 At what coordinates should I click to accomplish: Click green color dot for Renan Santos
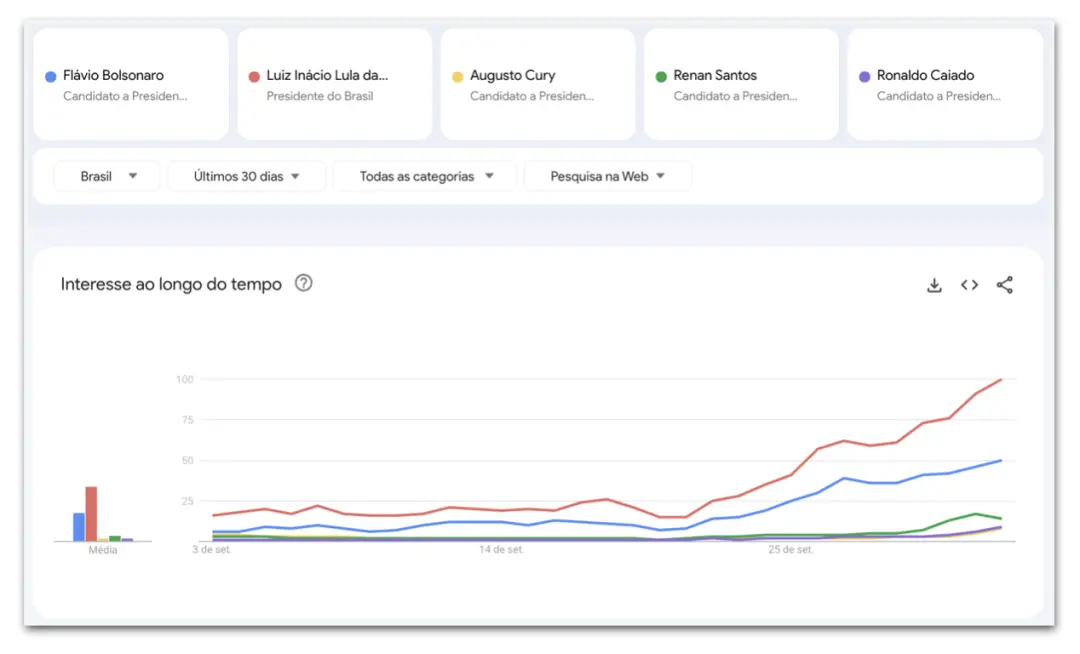(x=661, y=76)
